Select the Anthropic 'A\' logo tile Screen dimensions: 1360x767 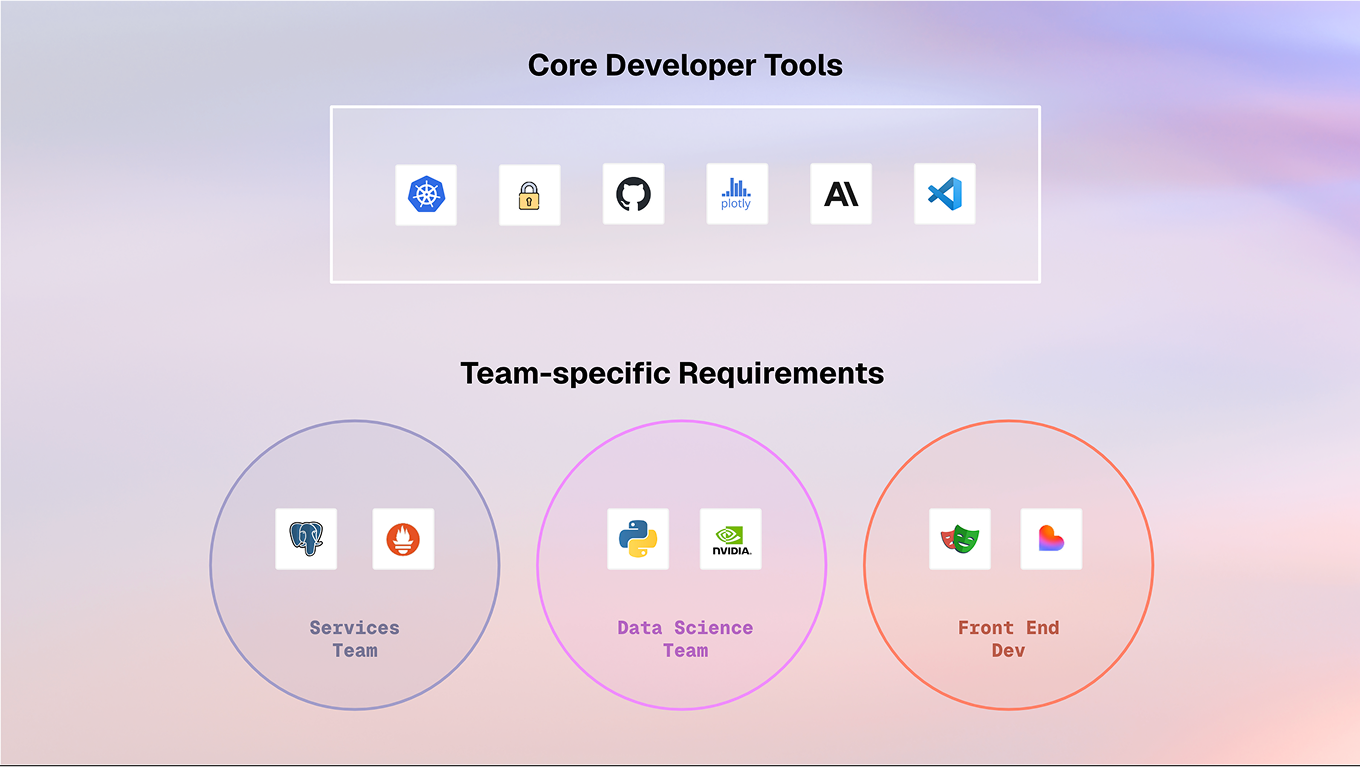pyautogui.click(x=841, y=194)
